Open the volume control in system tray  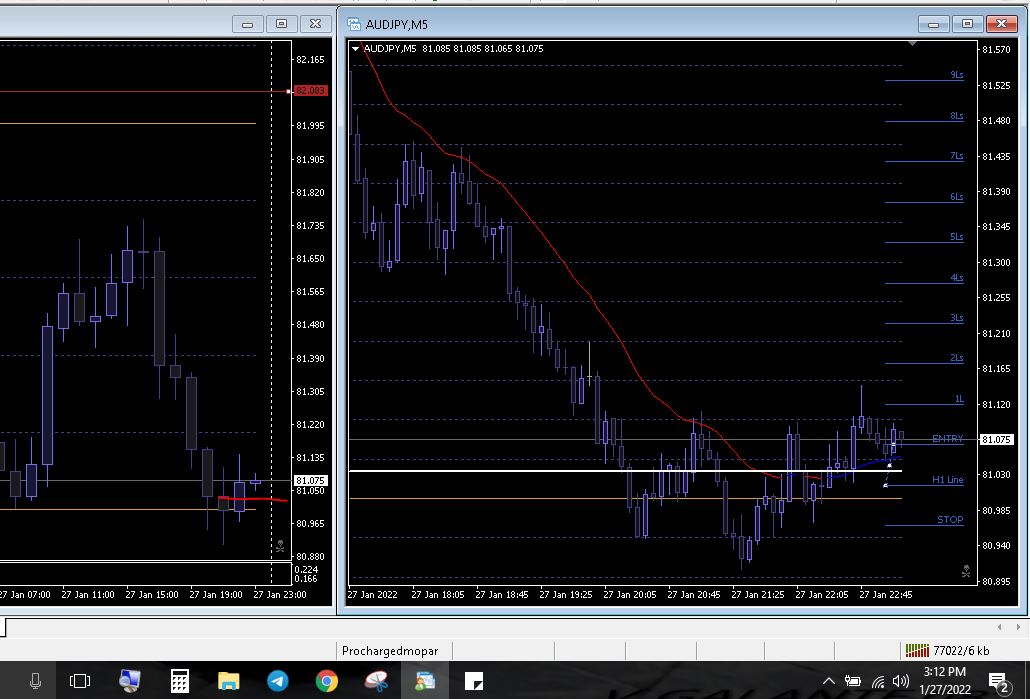900,682
